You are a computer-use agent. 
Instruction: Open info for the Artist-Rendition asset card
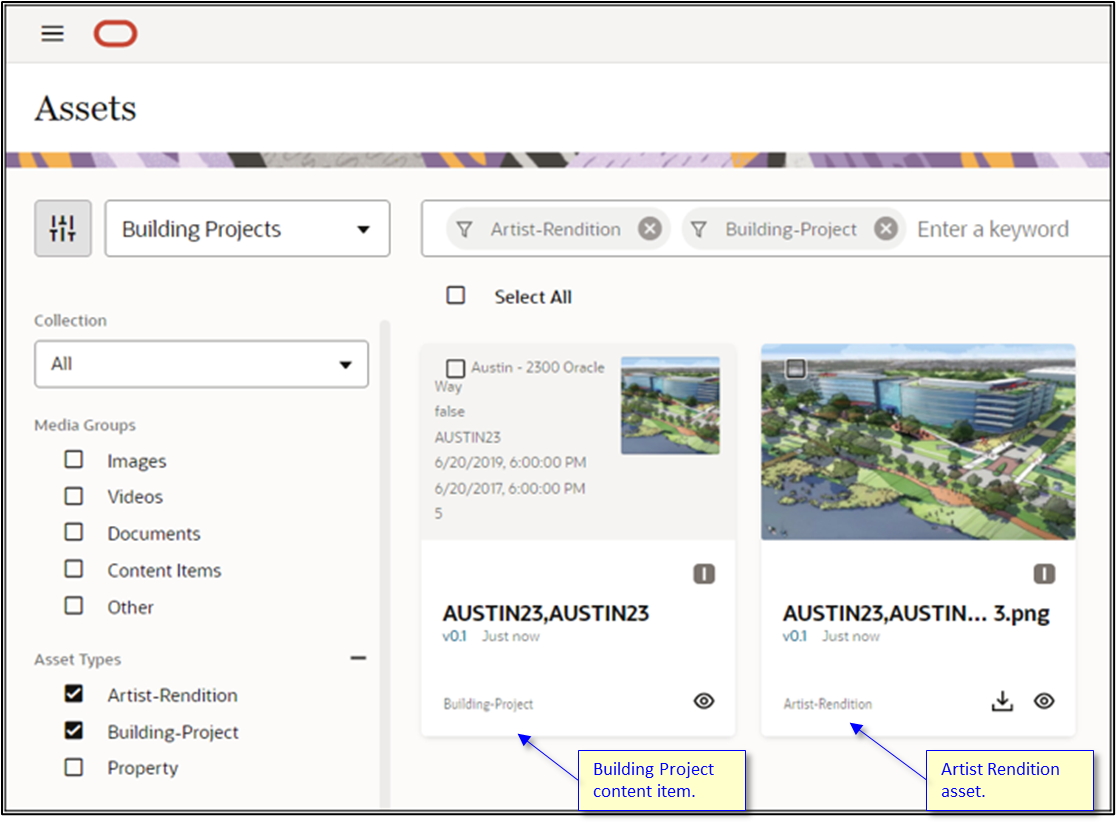tap(1044, 573)
